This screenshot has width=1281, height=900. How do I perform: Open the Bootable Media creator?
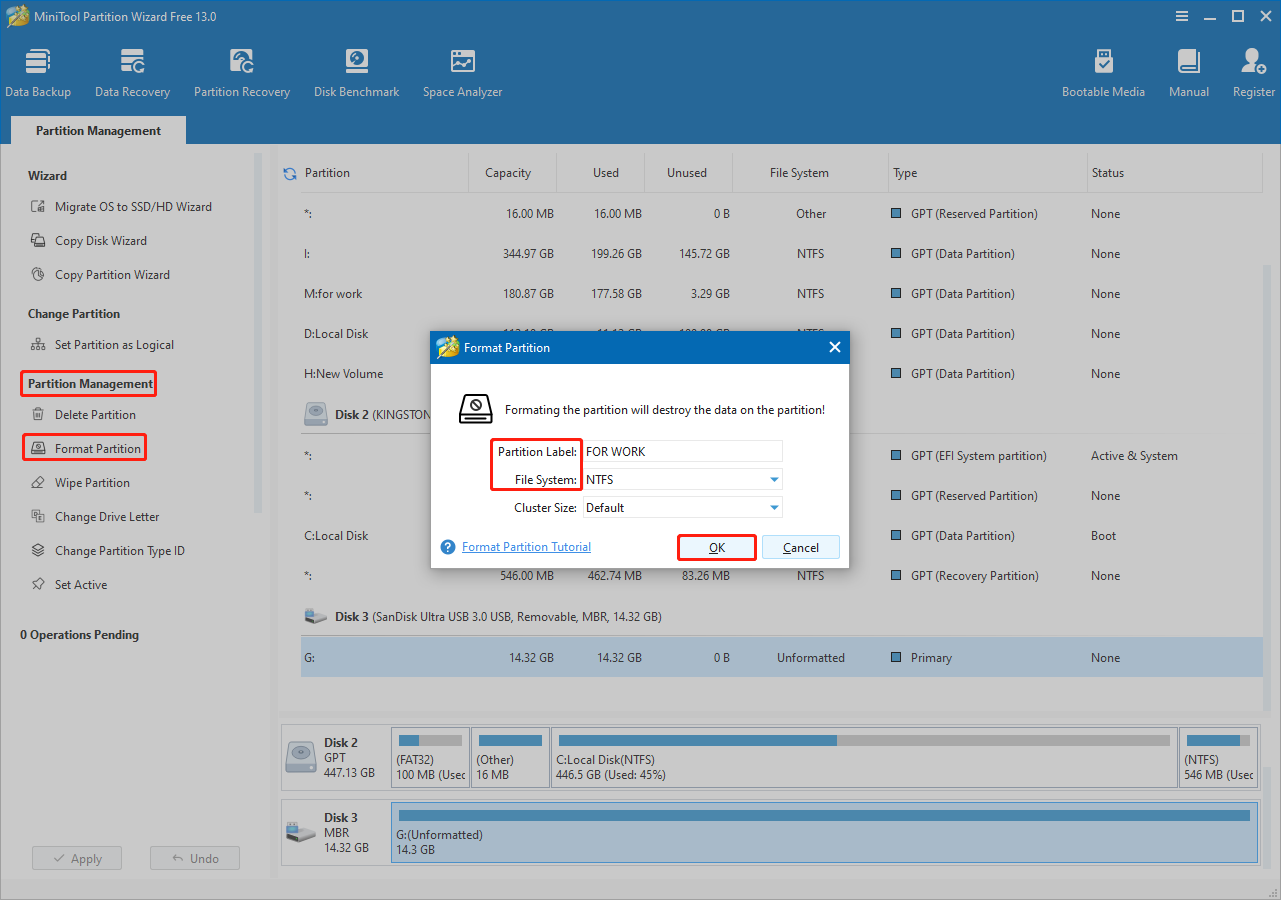pyautogui.click(x=1103, y=70)
